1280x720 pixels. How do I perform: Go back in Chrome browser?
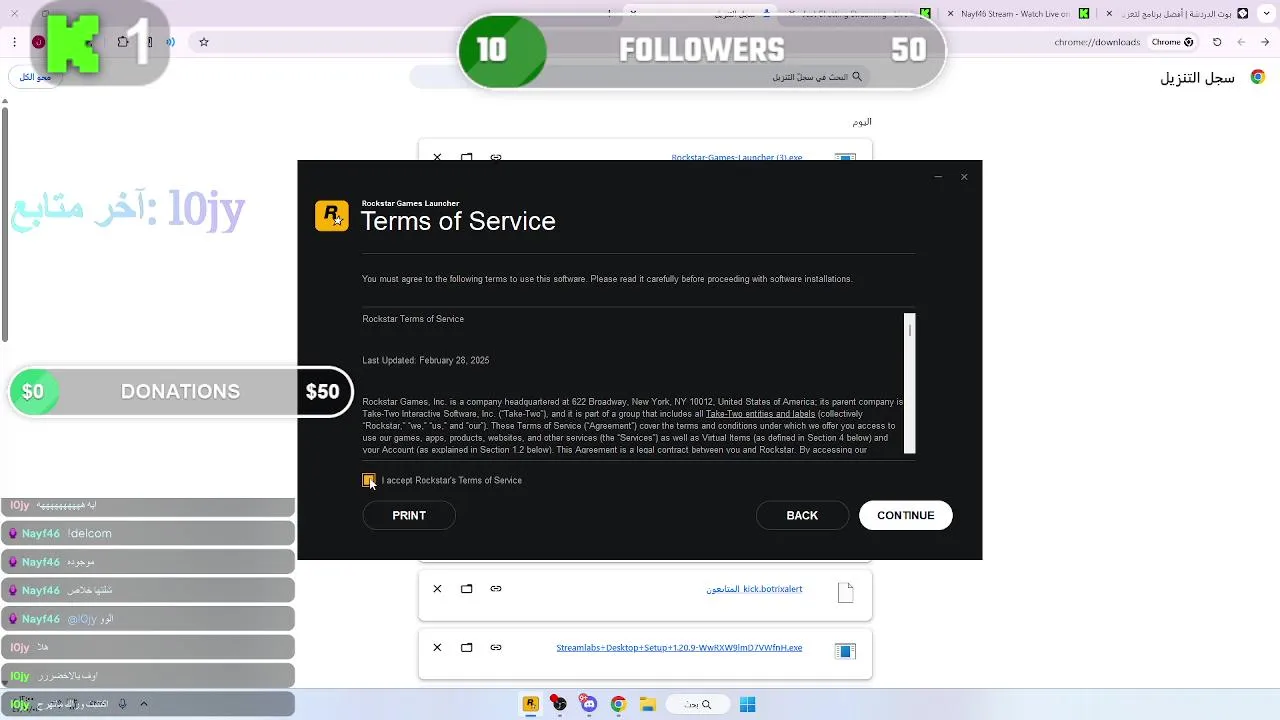(1264, 42)
